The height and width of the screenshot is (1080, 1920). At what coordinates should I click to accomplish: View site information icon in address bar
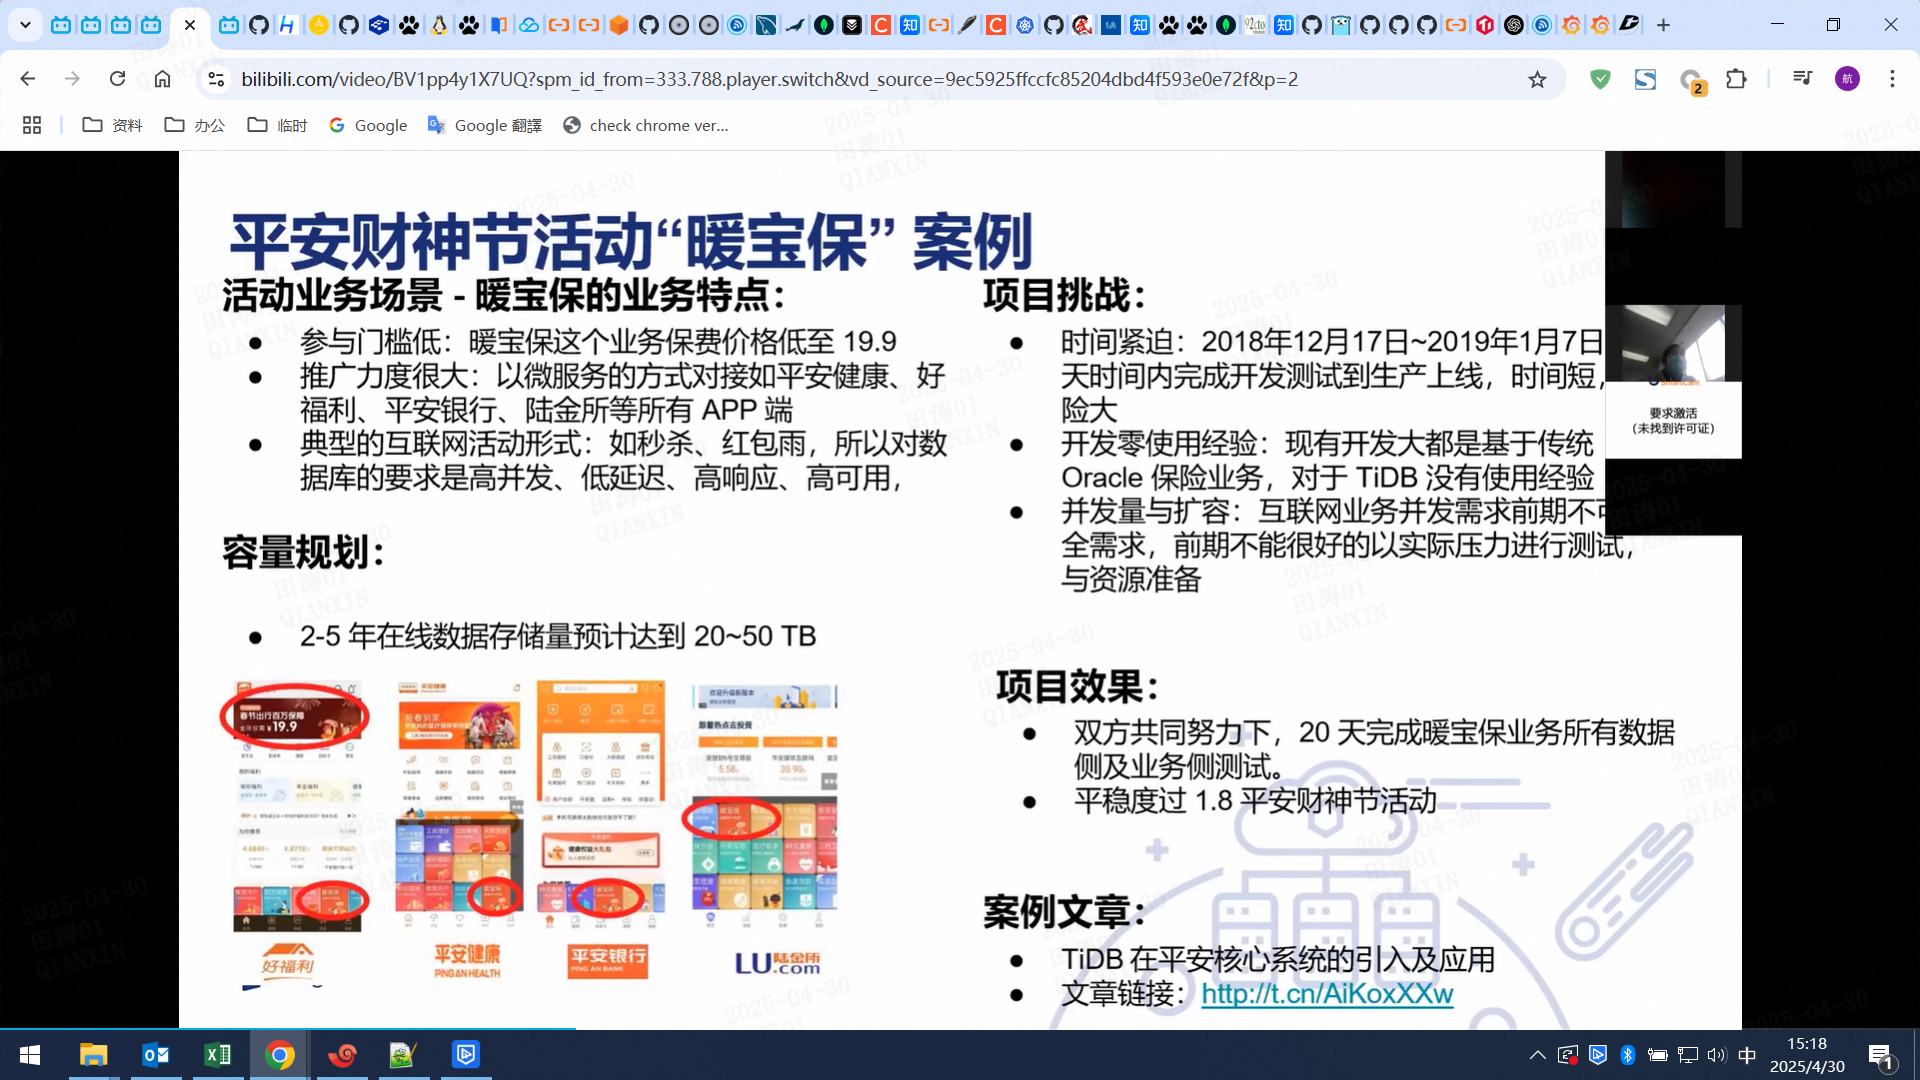click(216, 79)
